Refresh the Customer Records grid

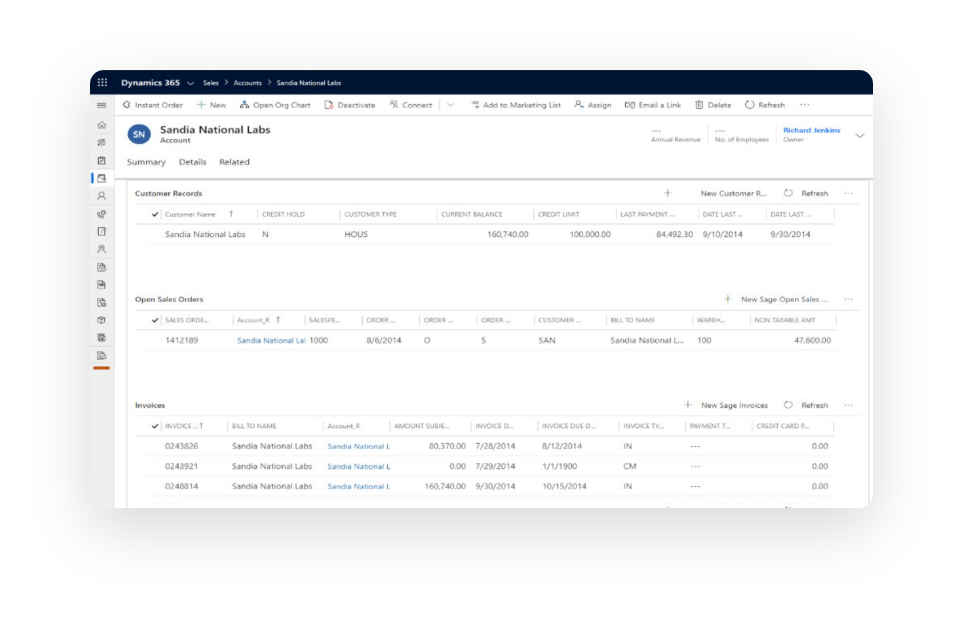(806, 194)
